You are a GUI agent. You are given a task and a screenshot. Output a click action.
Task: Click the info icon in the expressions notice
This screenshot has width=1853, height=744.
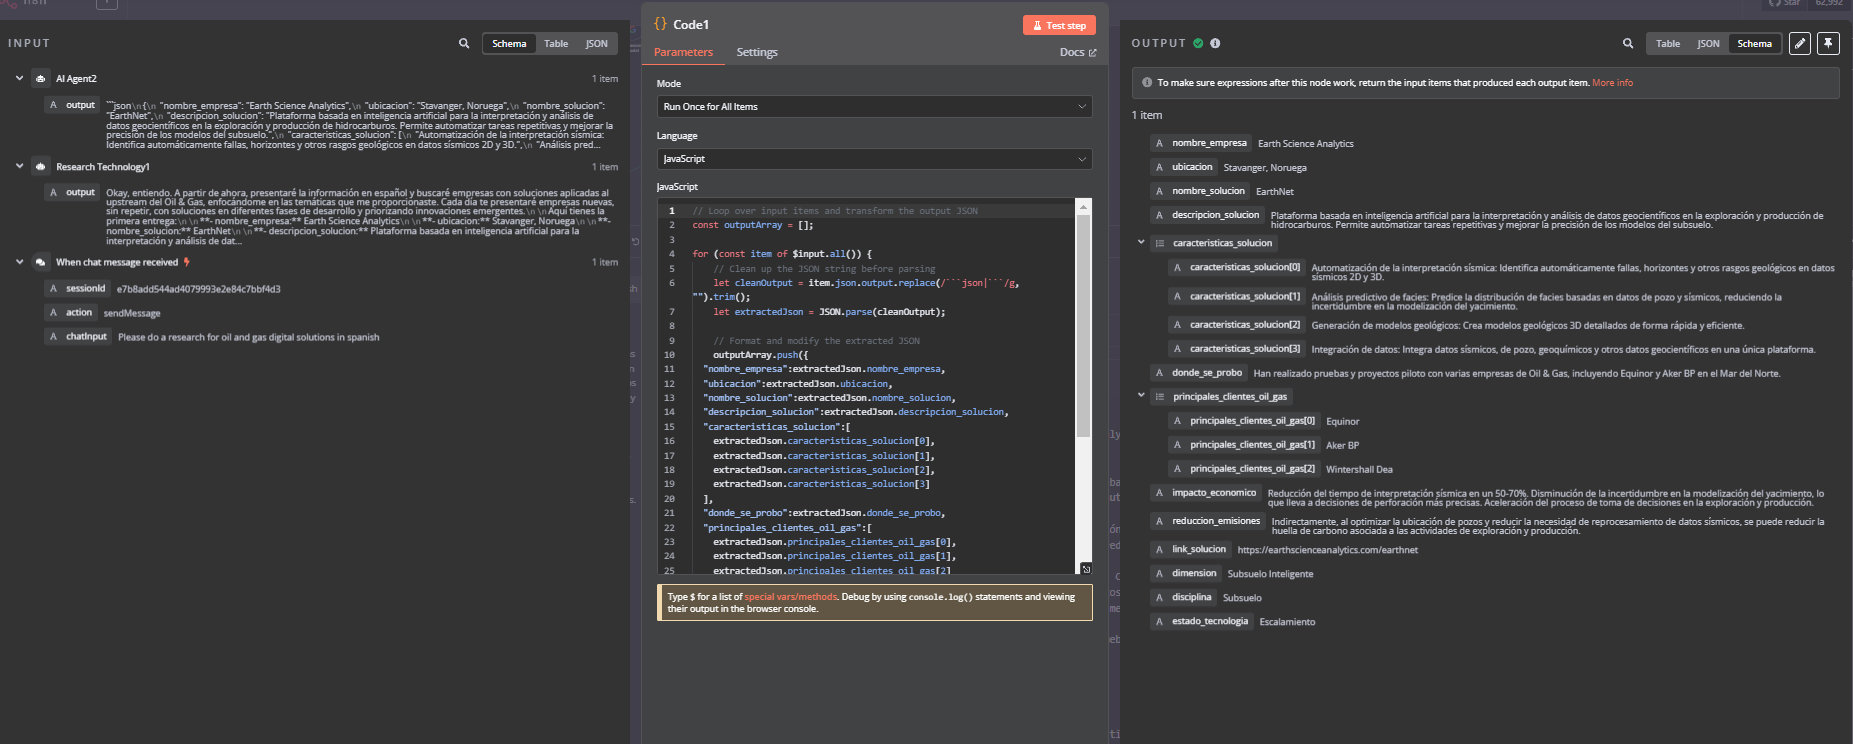(x=1147, y=83)
